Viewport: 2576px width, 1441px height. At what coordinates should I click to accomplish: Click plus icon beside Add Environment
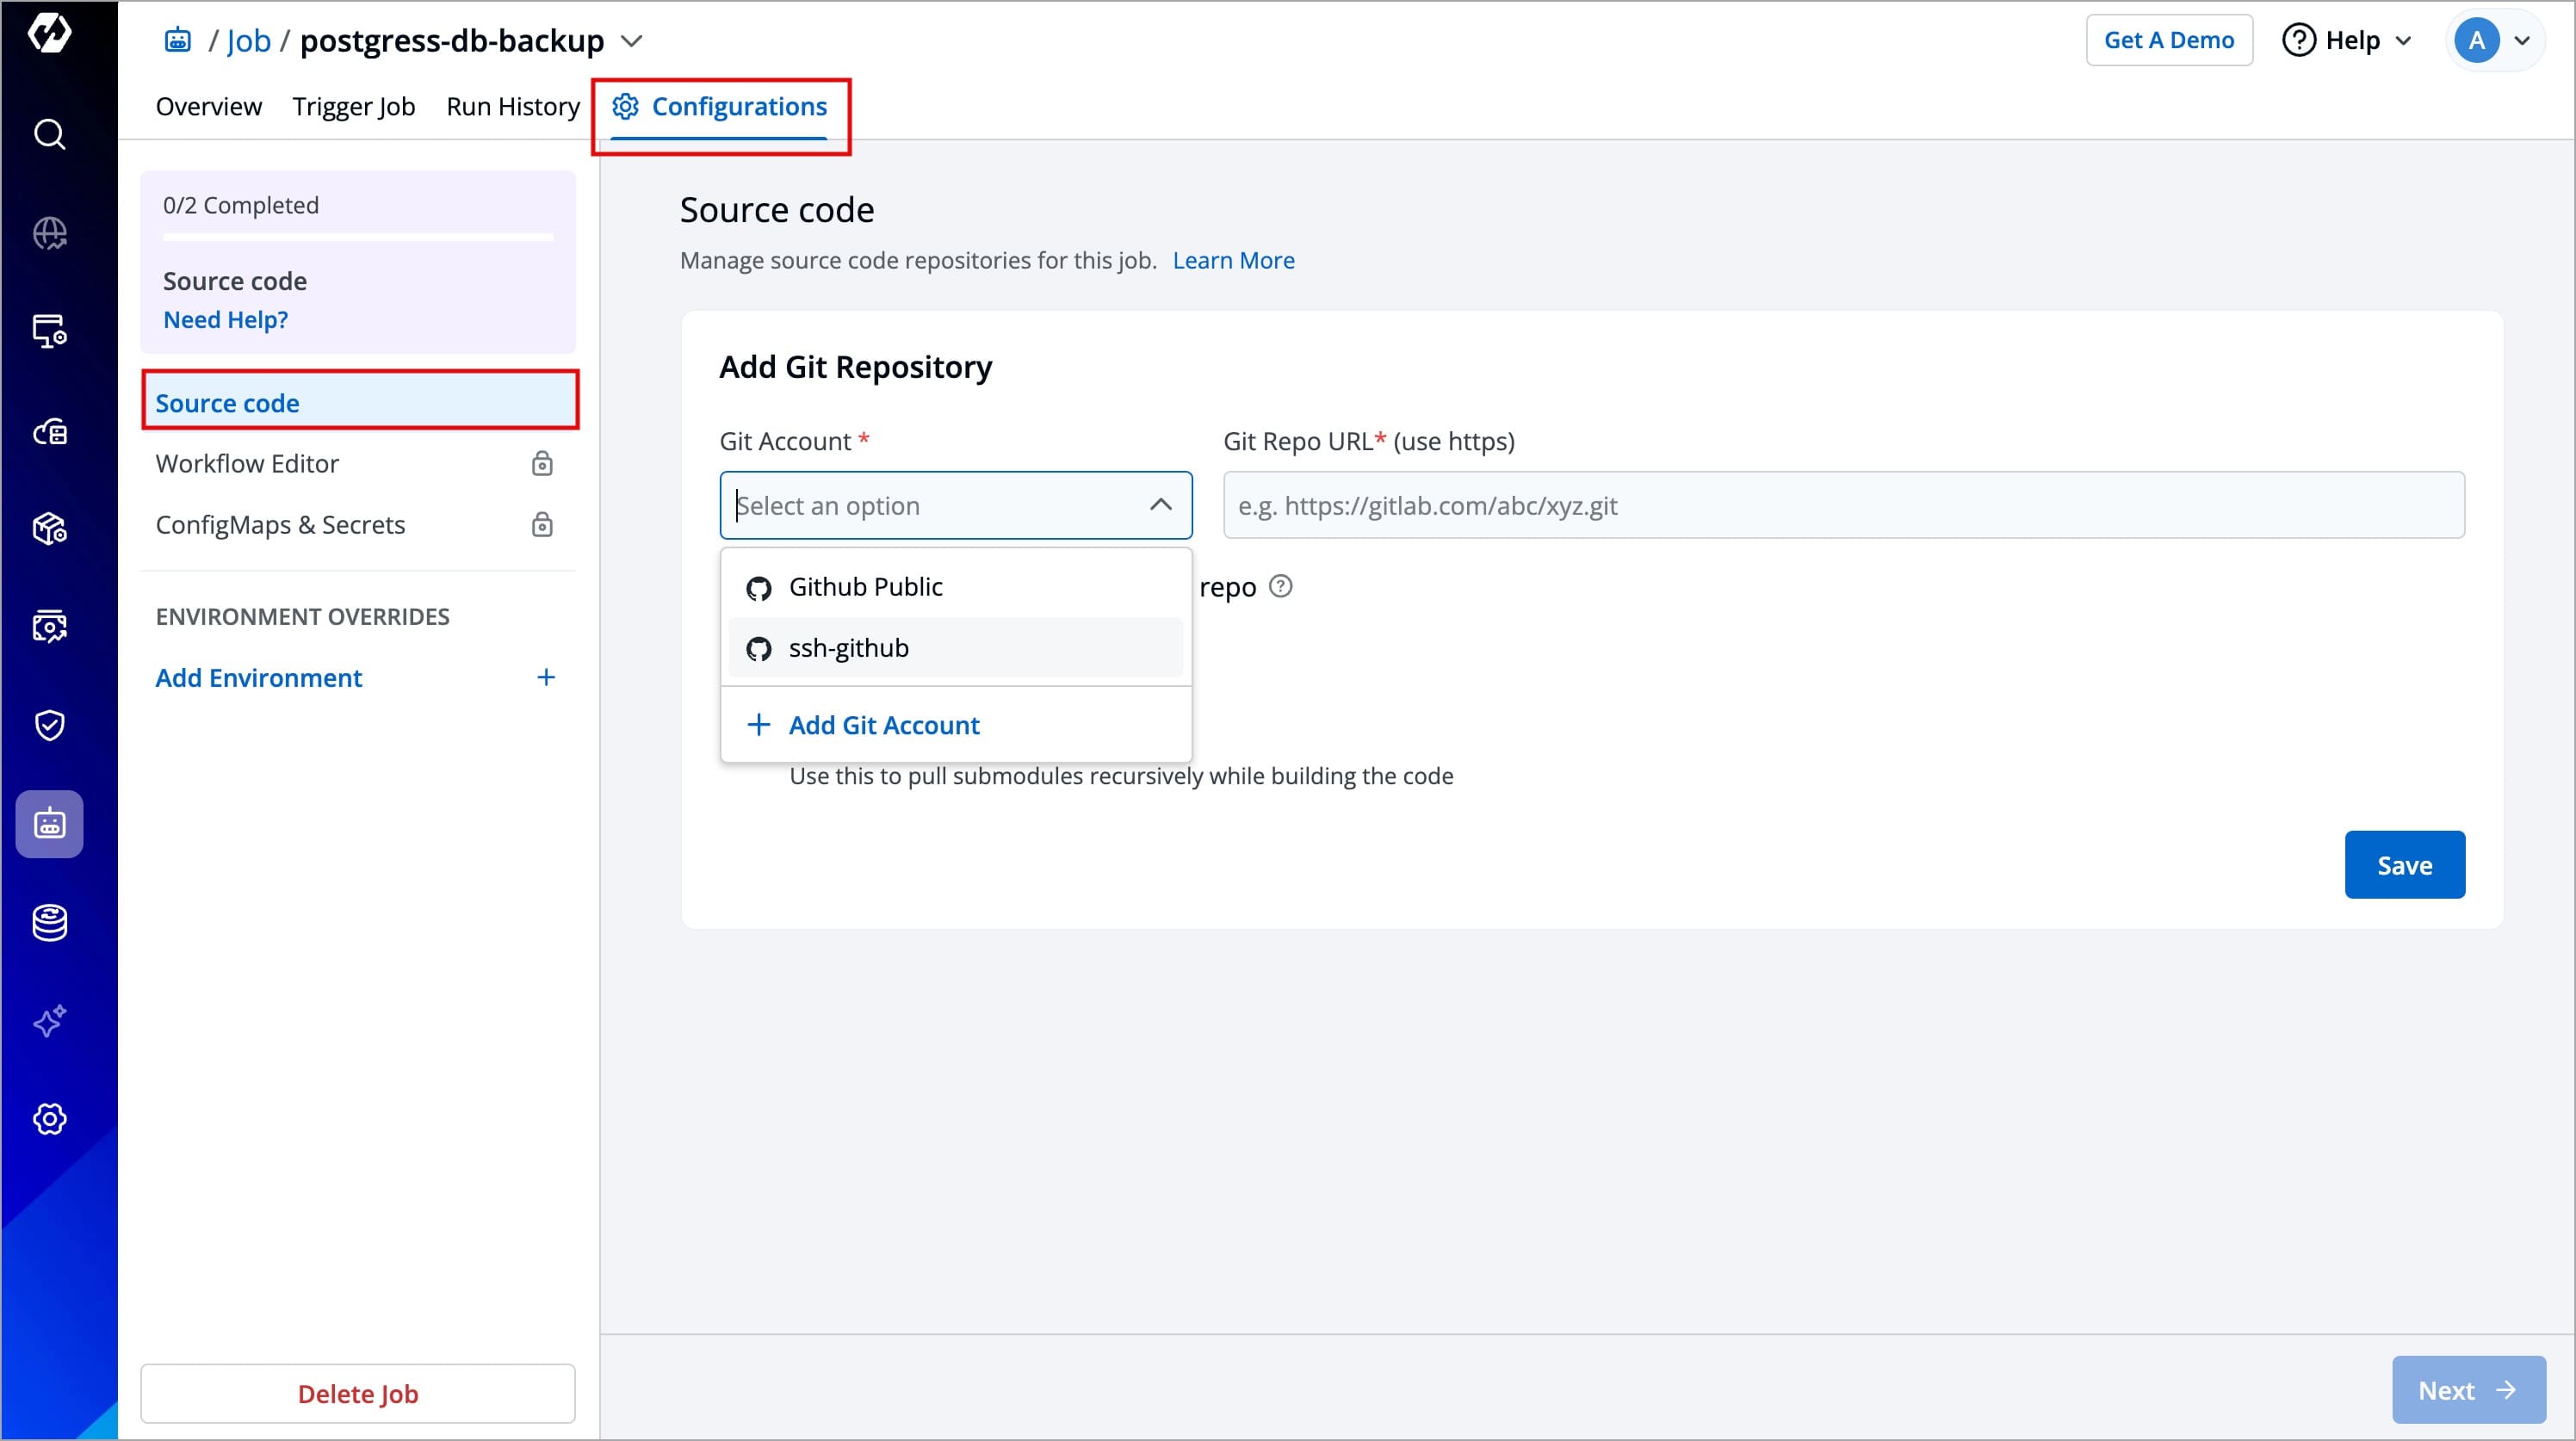click(x=546, y=677)
